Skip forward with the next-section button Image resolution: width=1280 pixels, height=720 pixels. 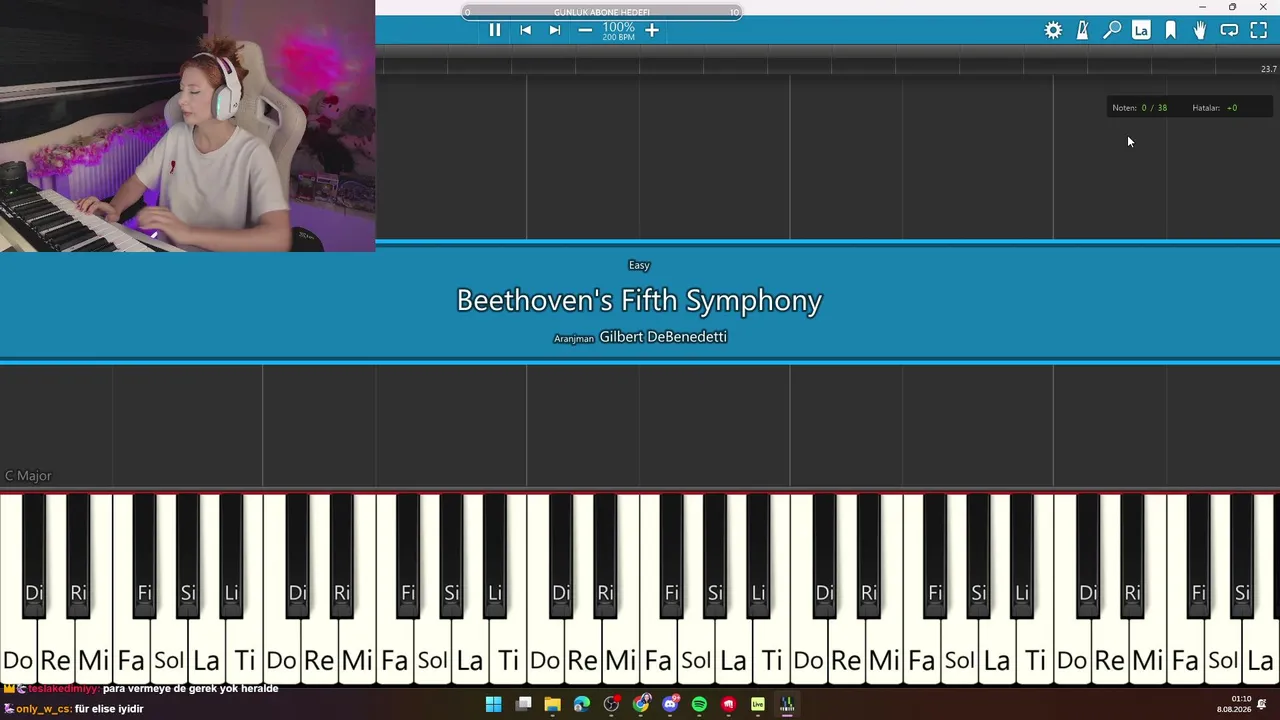(555, 30)
